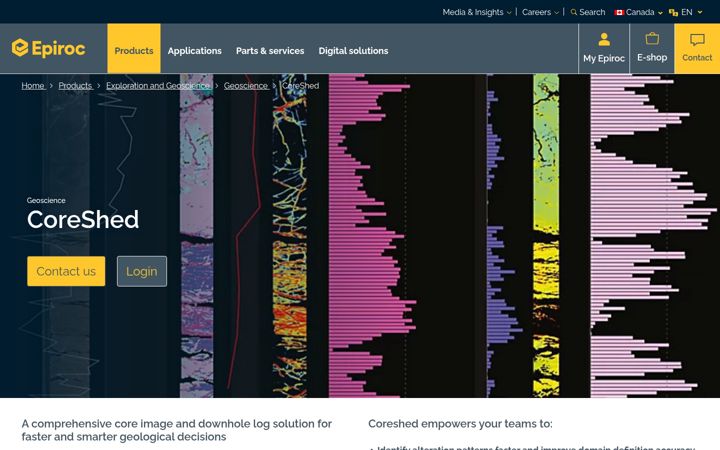
Task: Click the CoreShed heading
Action: [83, 219]
